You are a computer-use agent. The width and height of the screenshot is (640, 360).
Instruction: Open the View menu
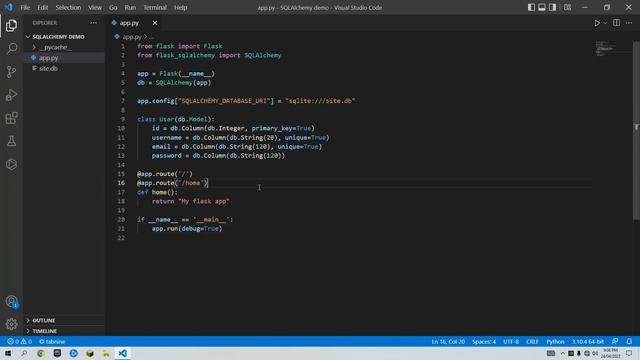(x=95, y=7)
